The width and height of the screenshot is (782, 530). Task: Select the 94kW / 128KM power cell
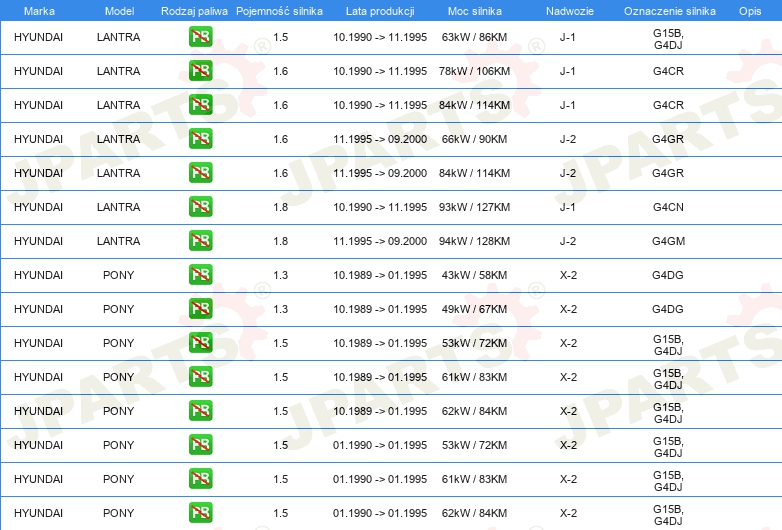point(474,241)
